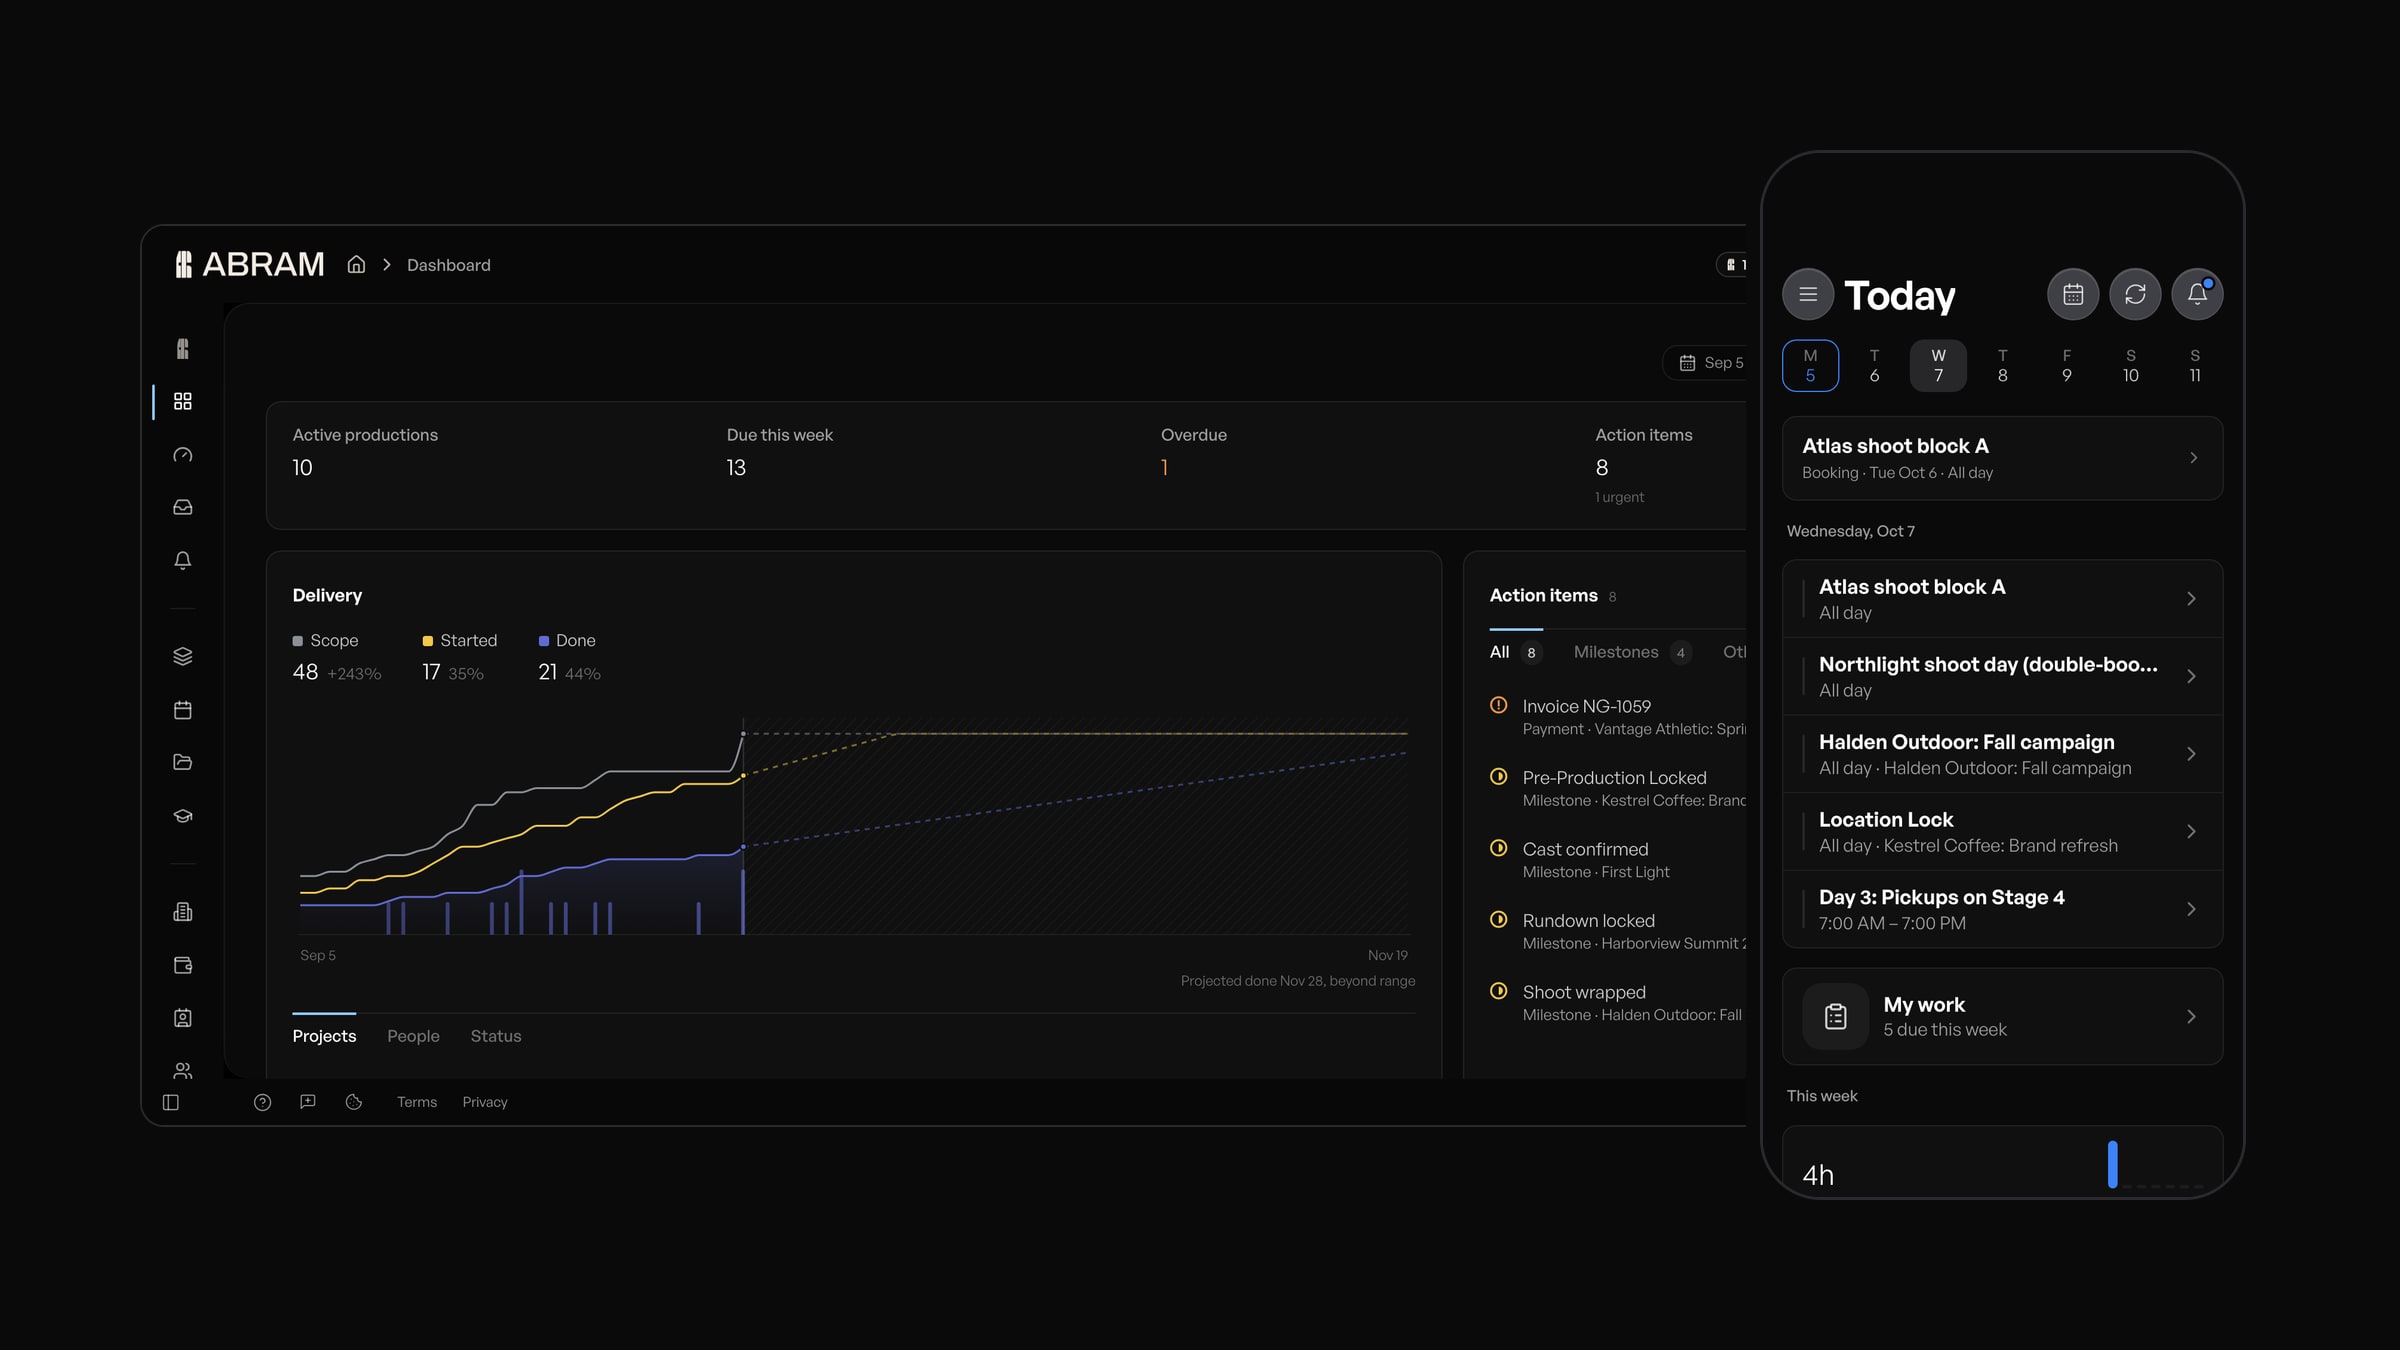
Task: Open the Invoice NG-1059 action item
Action: point(1618,717)
